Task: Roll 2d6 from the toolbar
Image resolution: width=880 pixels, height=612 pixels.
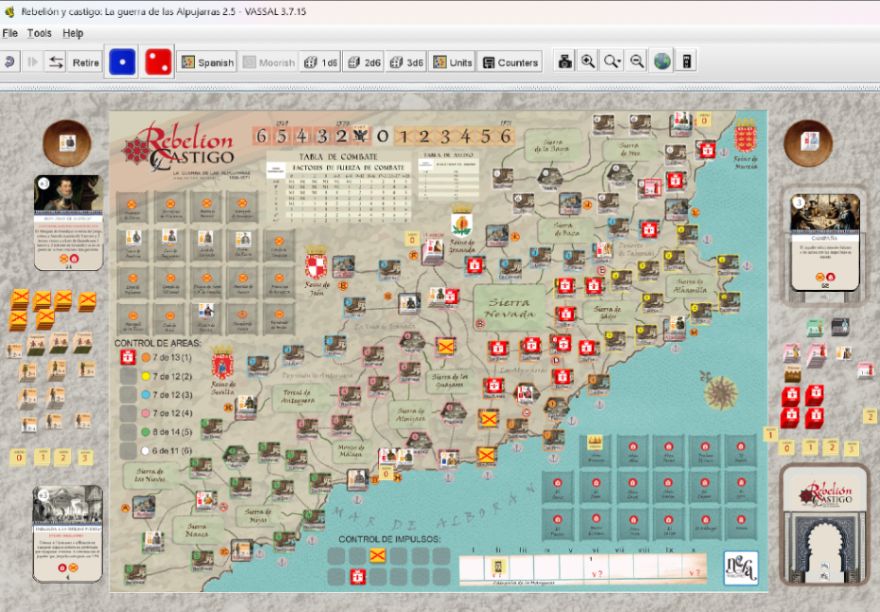Action: (x=364, y=62)
